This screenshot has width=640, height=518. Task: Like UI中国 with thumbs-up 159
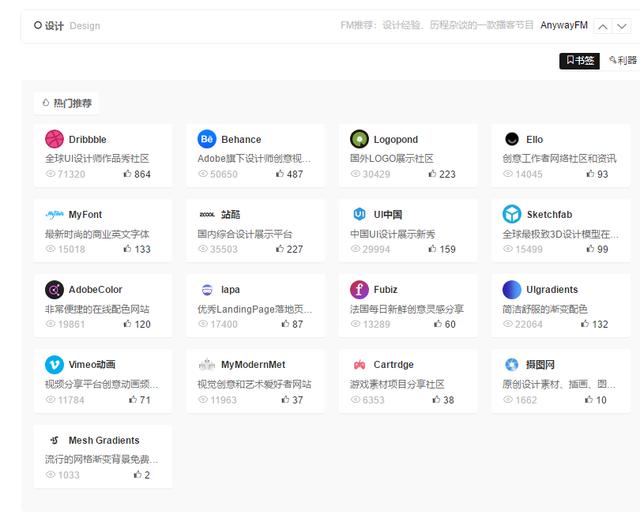pyautogui.click(x=442, y=249)
